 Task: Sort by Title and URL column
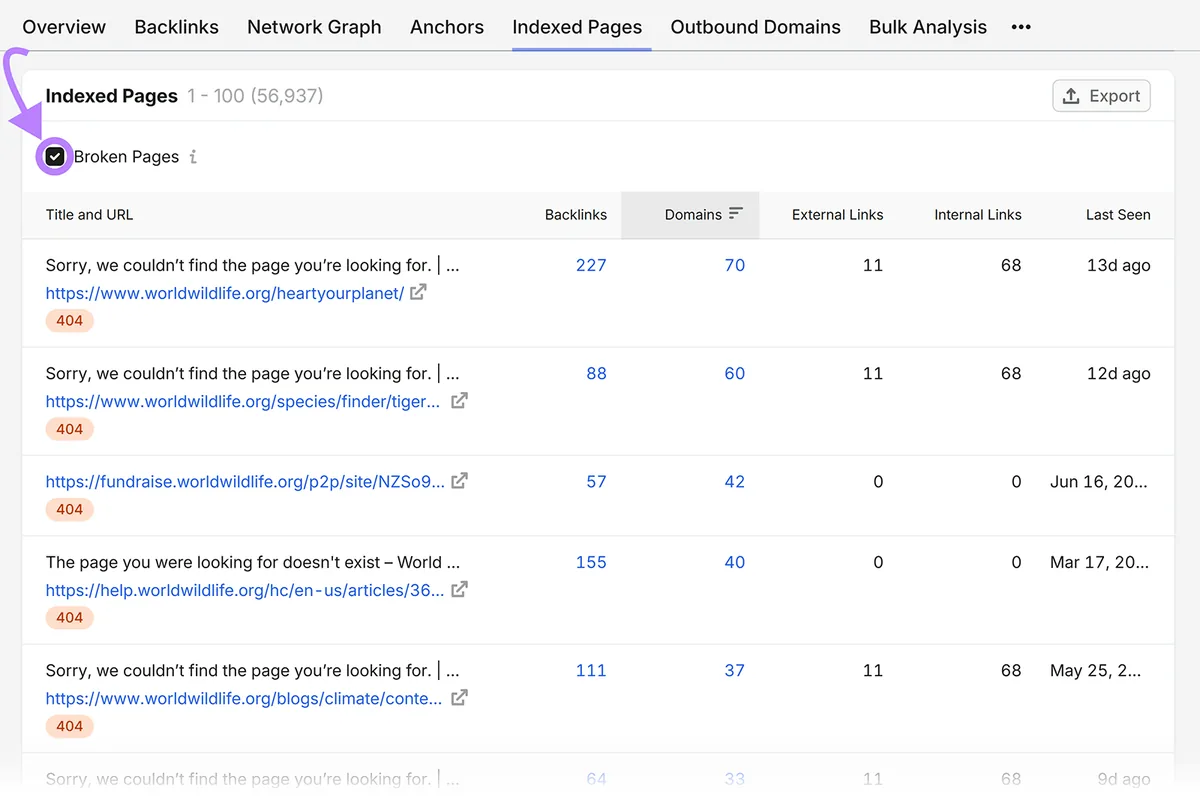[89, 214]
